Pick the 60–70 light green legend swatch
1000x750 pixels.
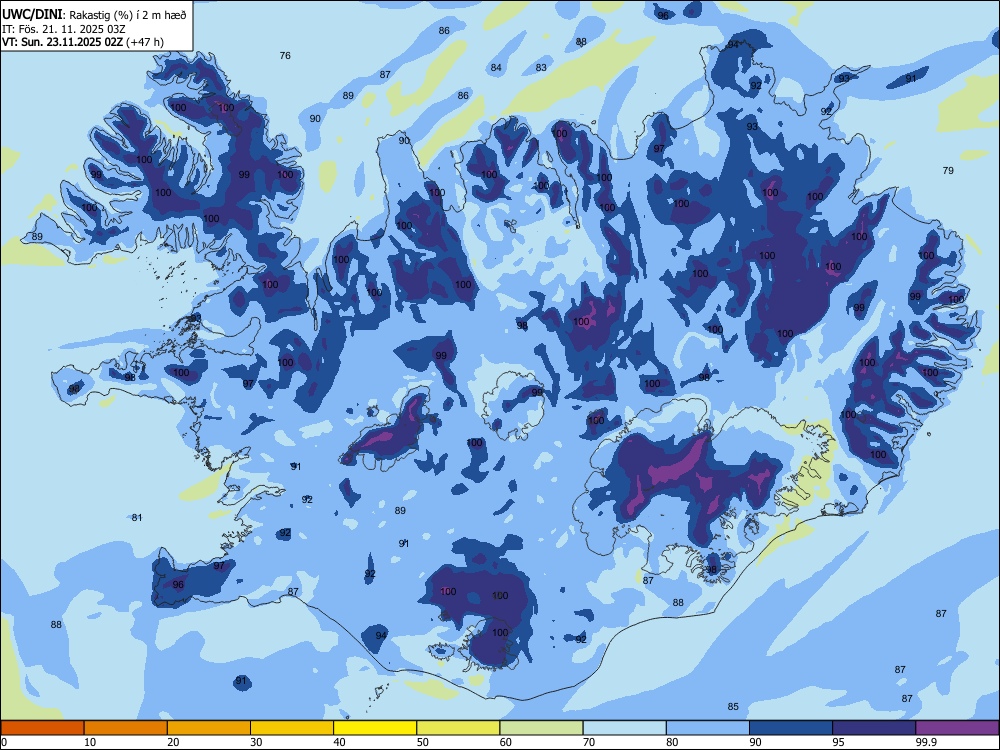click(541, 728)
